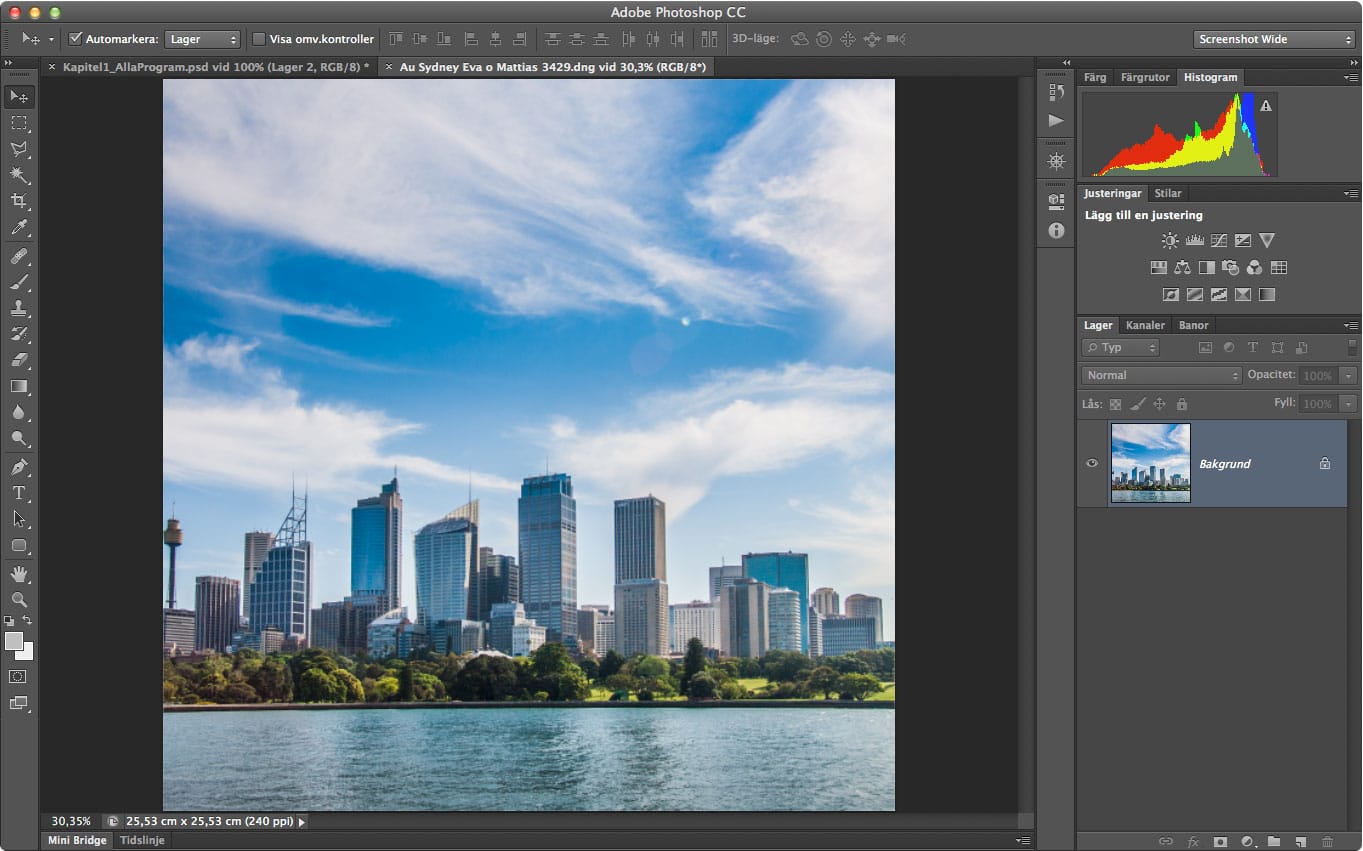Hide the Bakgrund layer with eye icon
The width and height of the screenshot is (1363, 851).
tap(1092, 463)
